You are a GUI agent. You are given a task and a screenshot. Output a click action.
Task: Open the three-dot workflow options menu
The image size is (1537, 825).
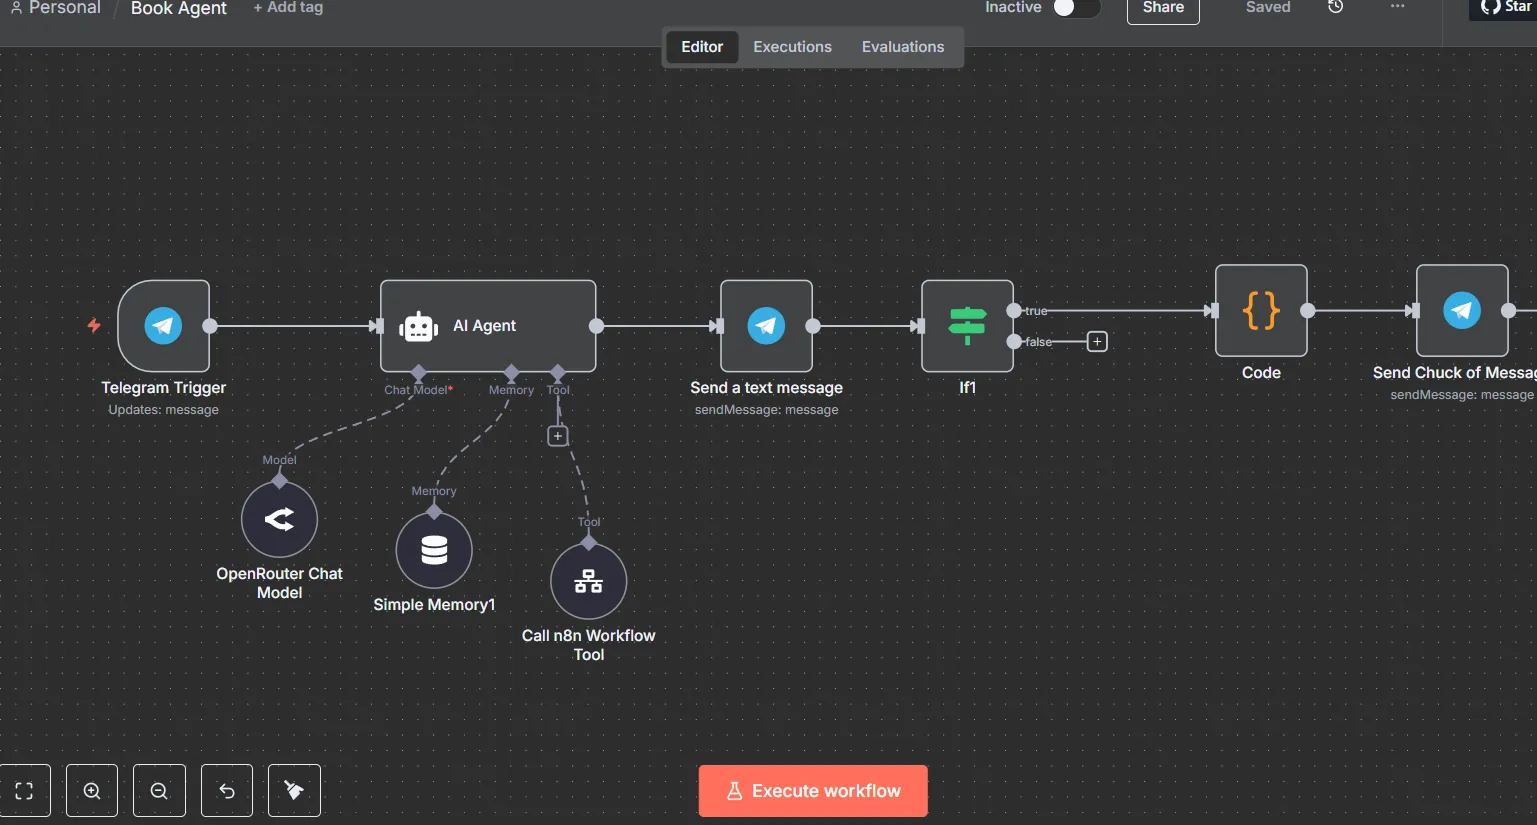point(1397,7)
